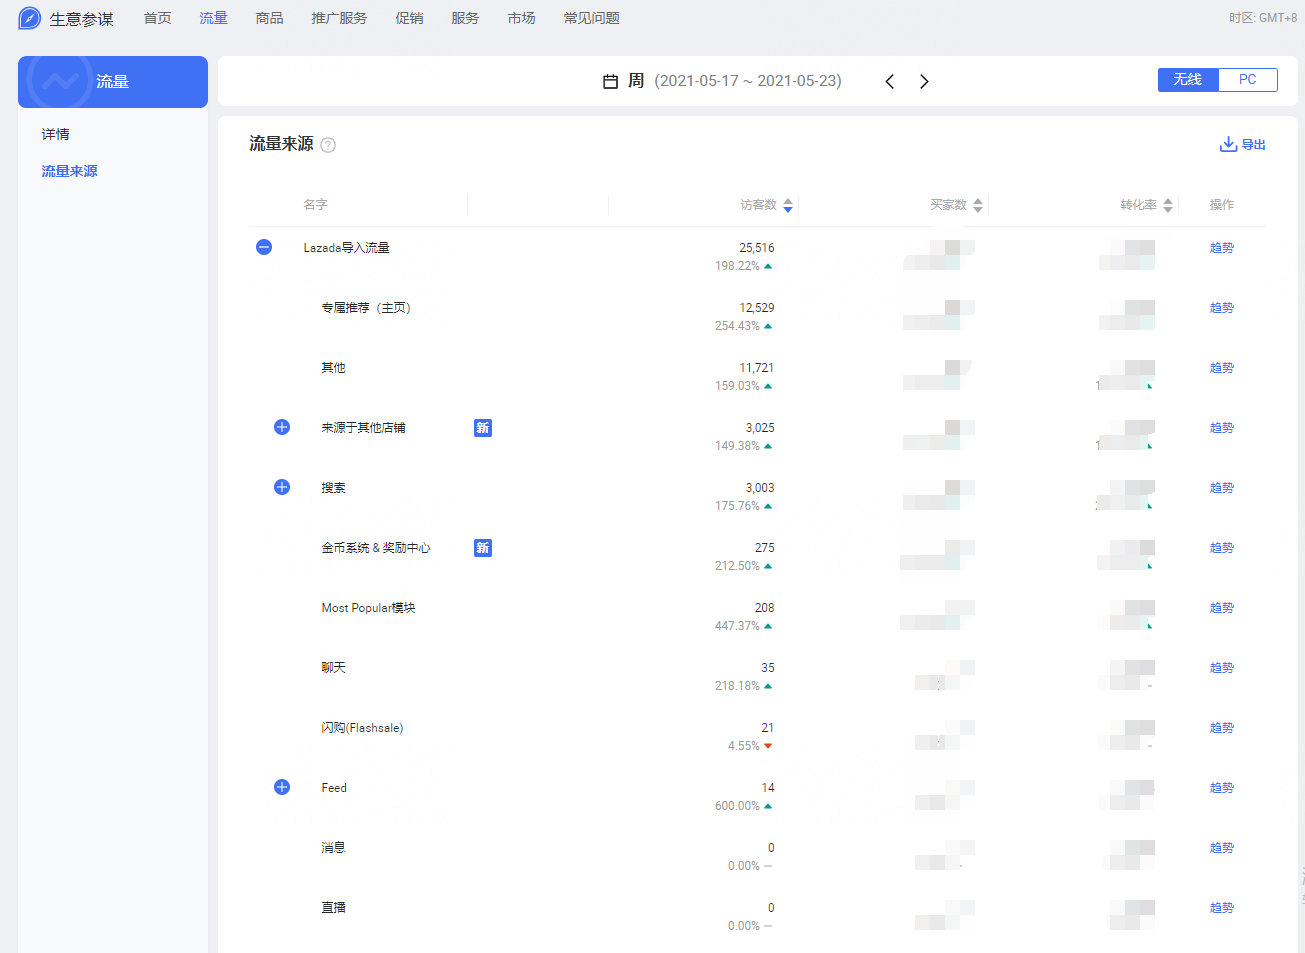
Task: Expand the 搜索 row
Action: click(x=282, y=487)
